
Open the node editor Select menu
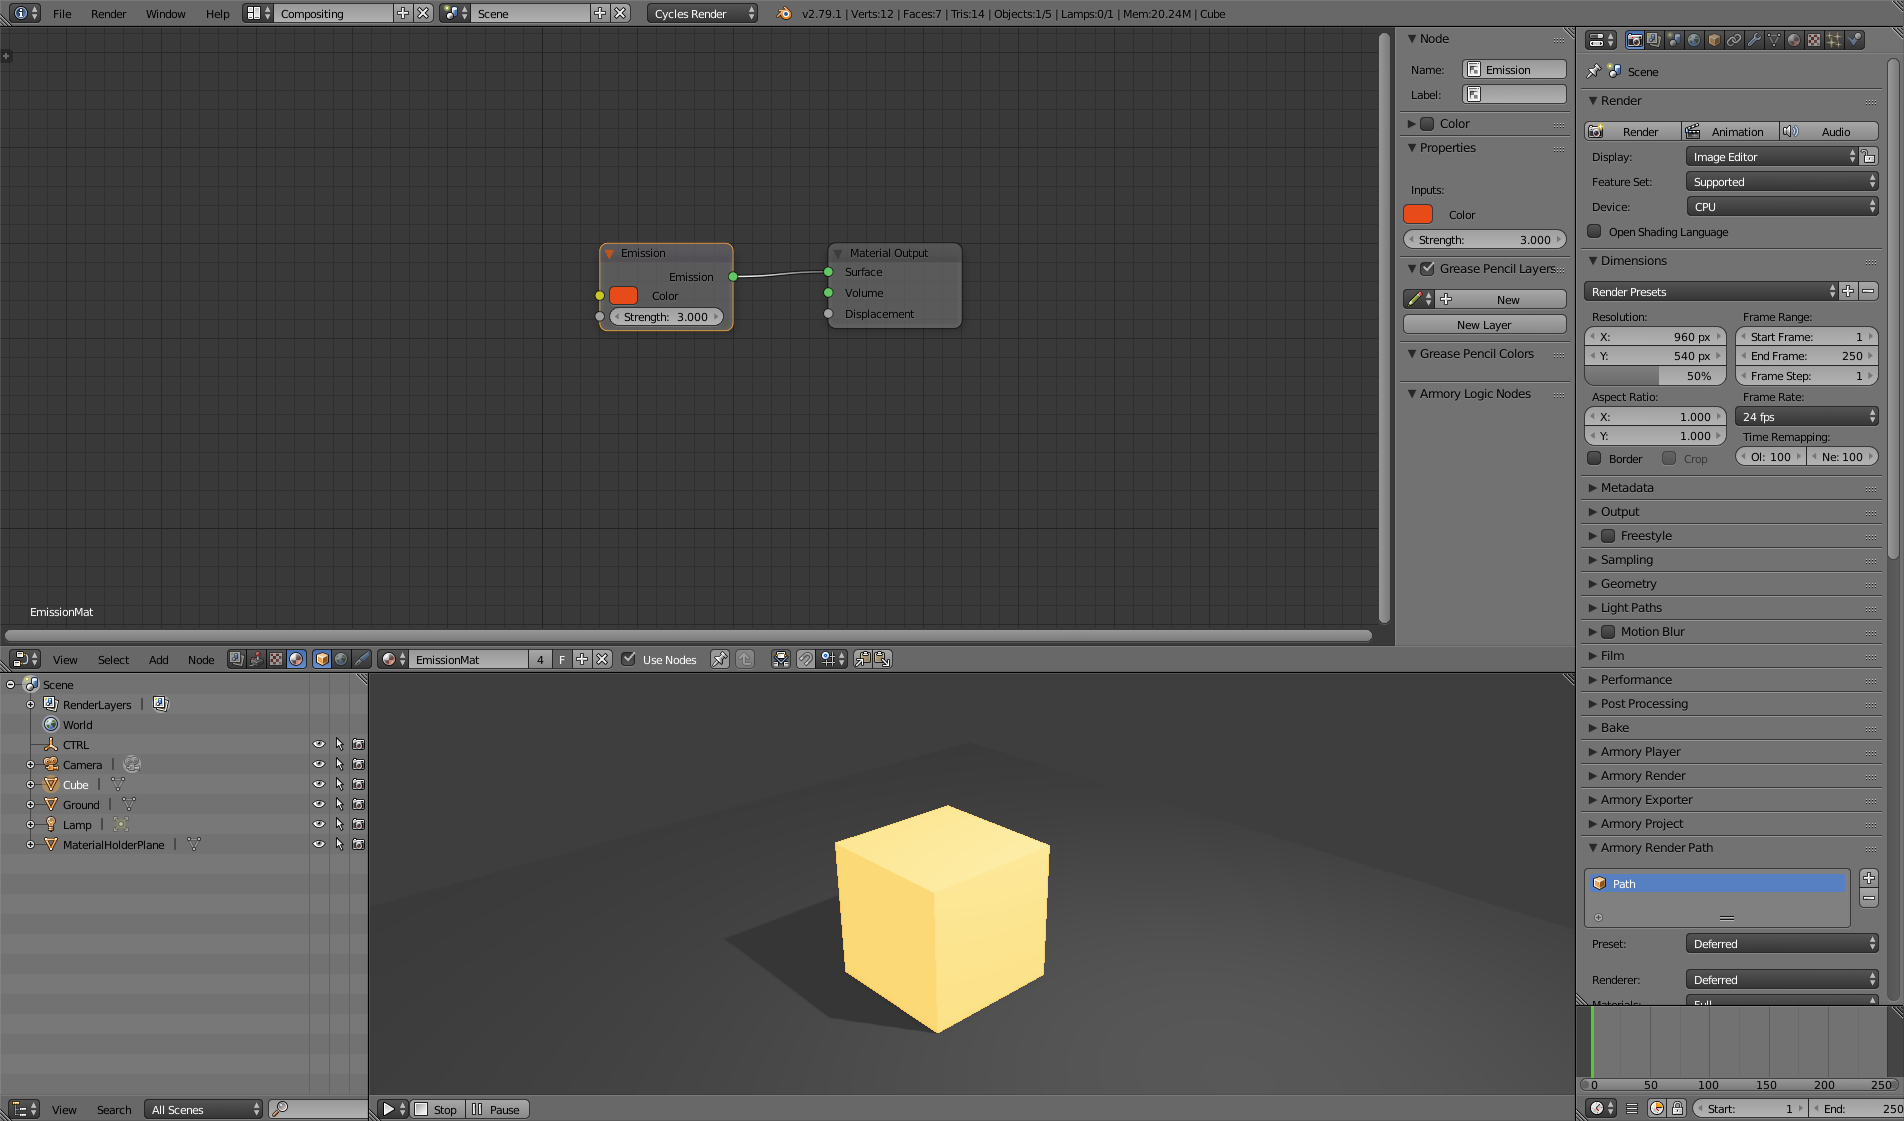point(113,660)
